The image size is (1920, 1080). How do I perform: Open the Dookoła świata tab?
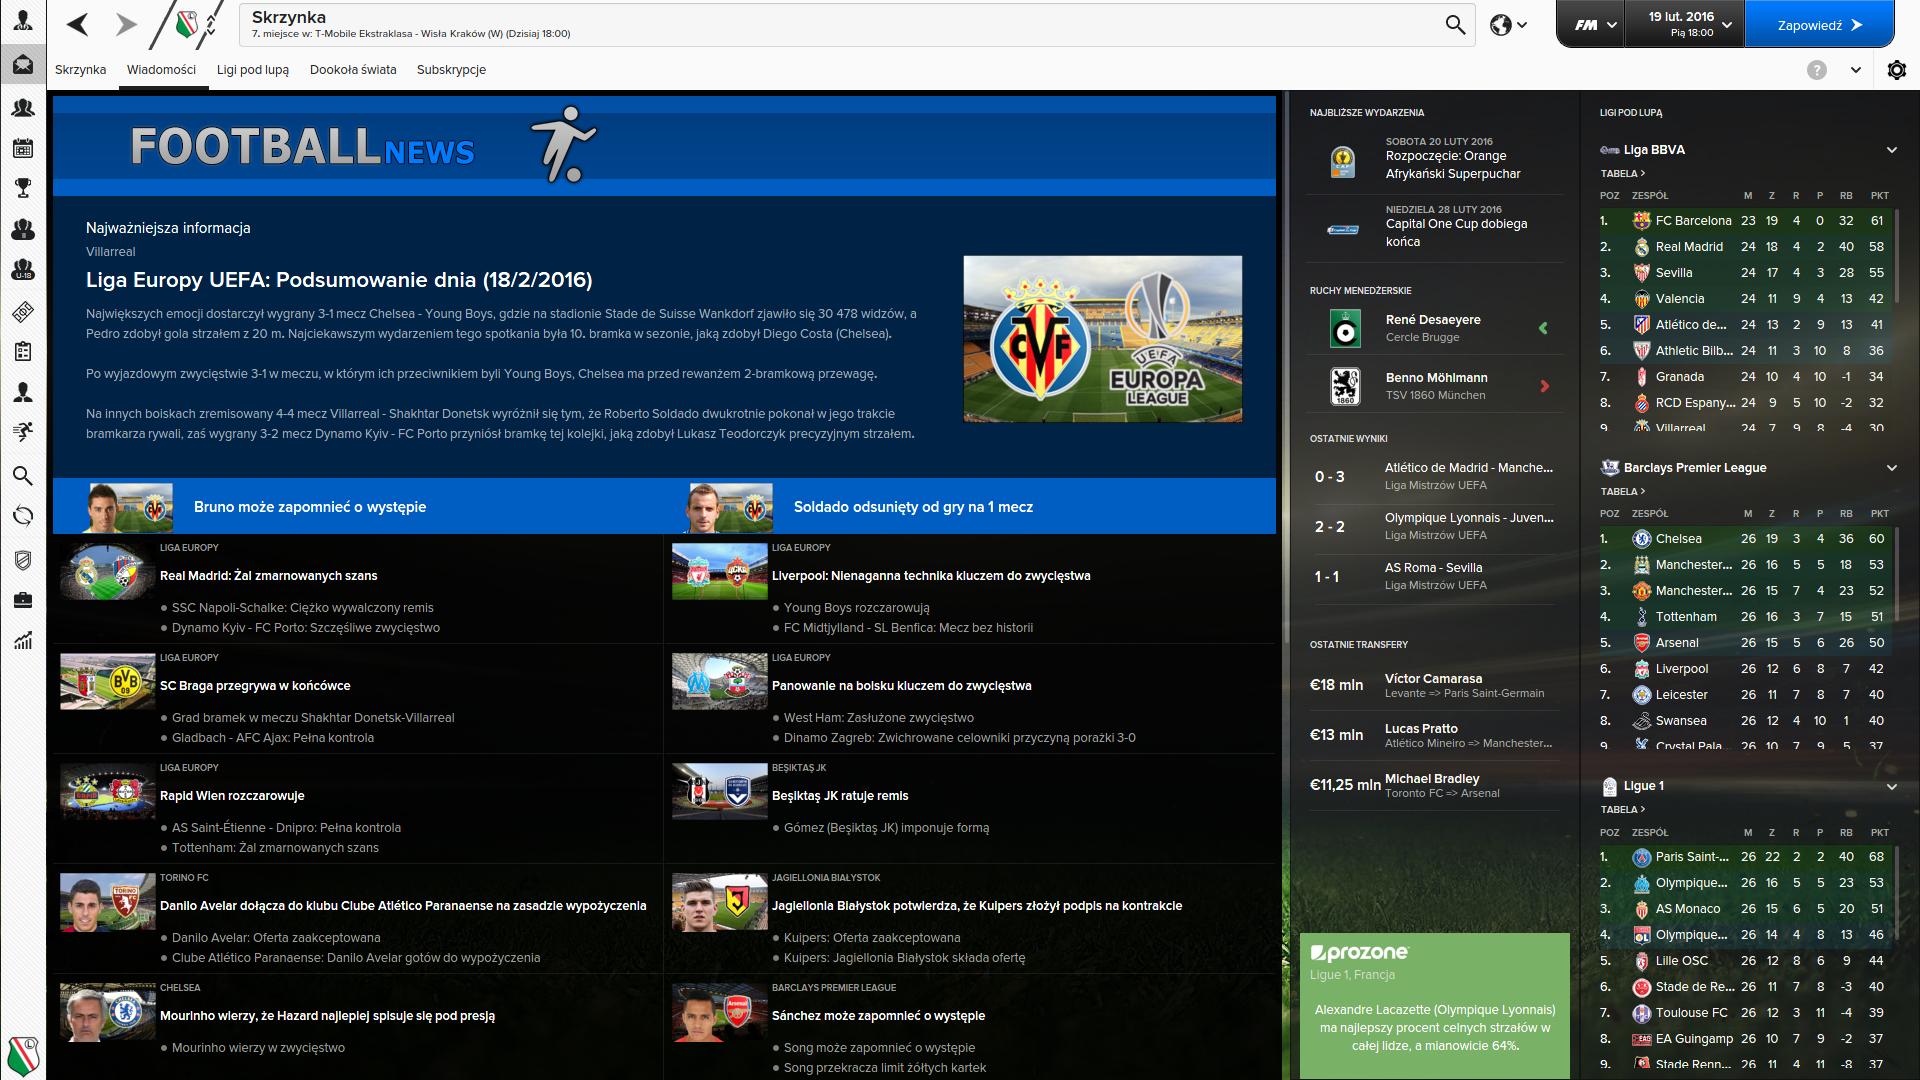click(353, 70)
